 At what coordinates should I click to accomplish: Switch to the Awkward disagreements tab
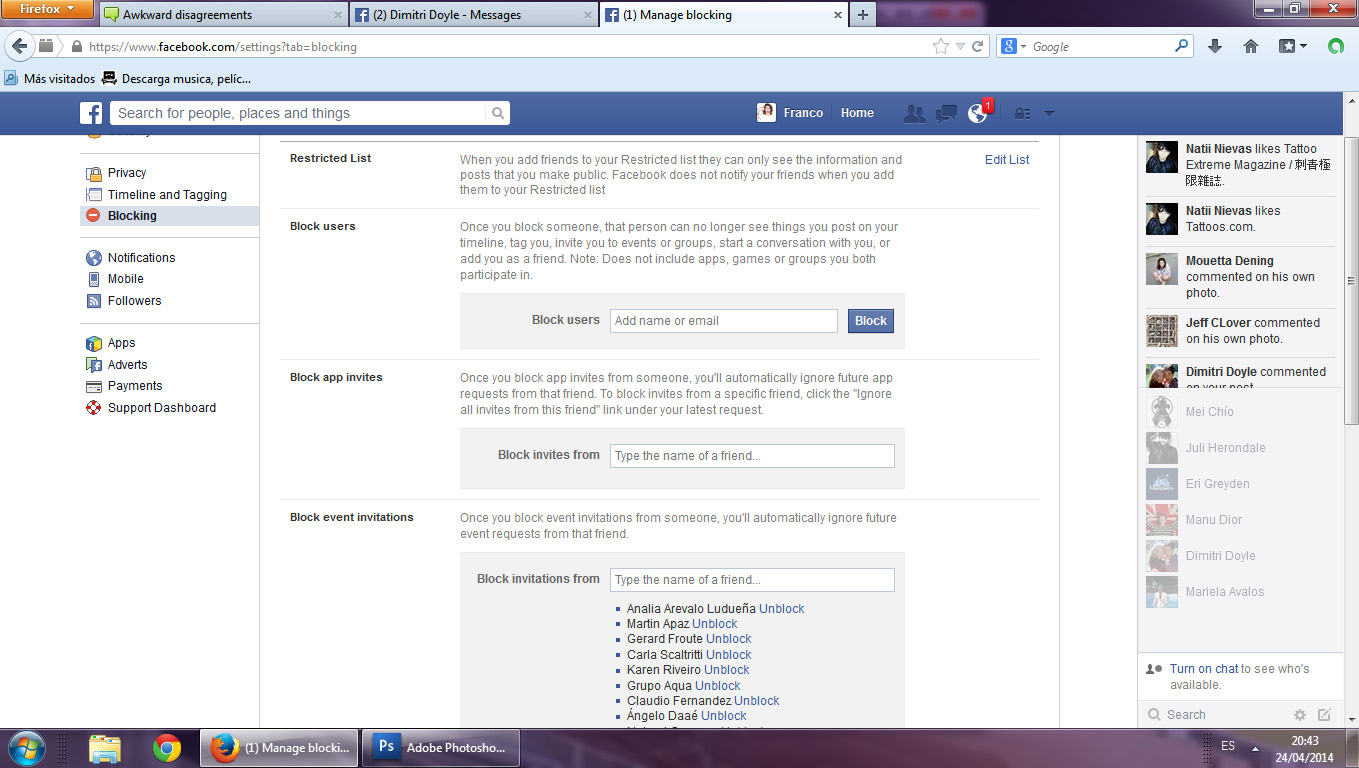[224, 15]
